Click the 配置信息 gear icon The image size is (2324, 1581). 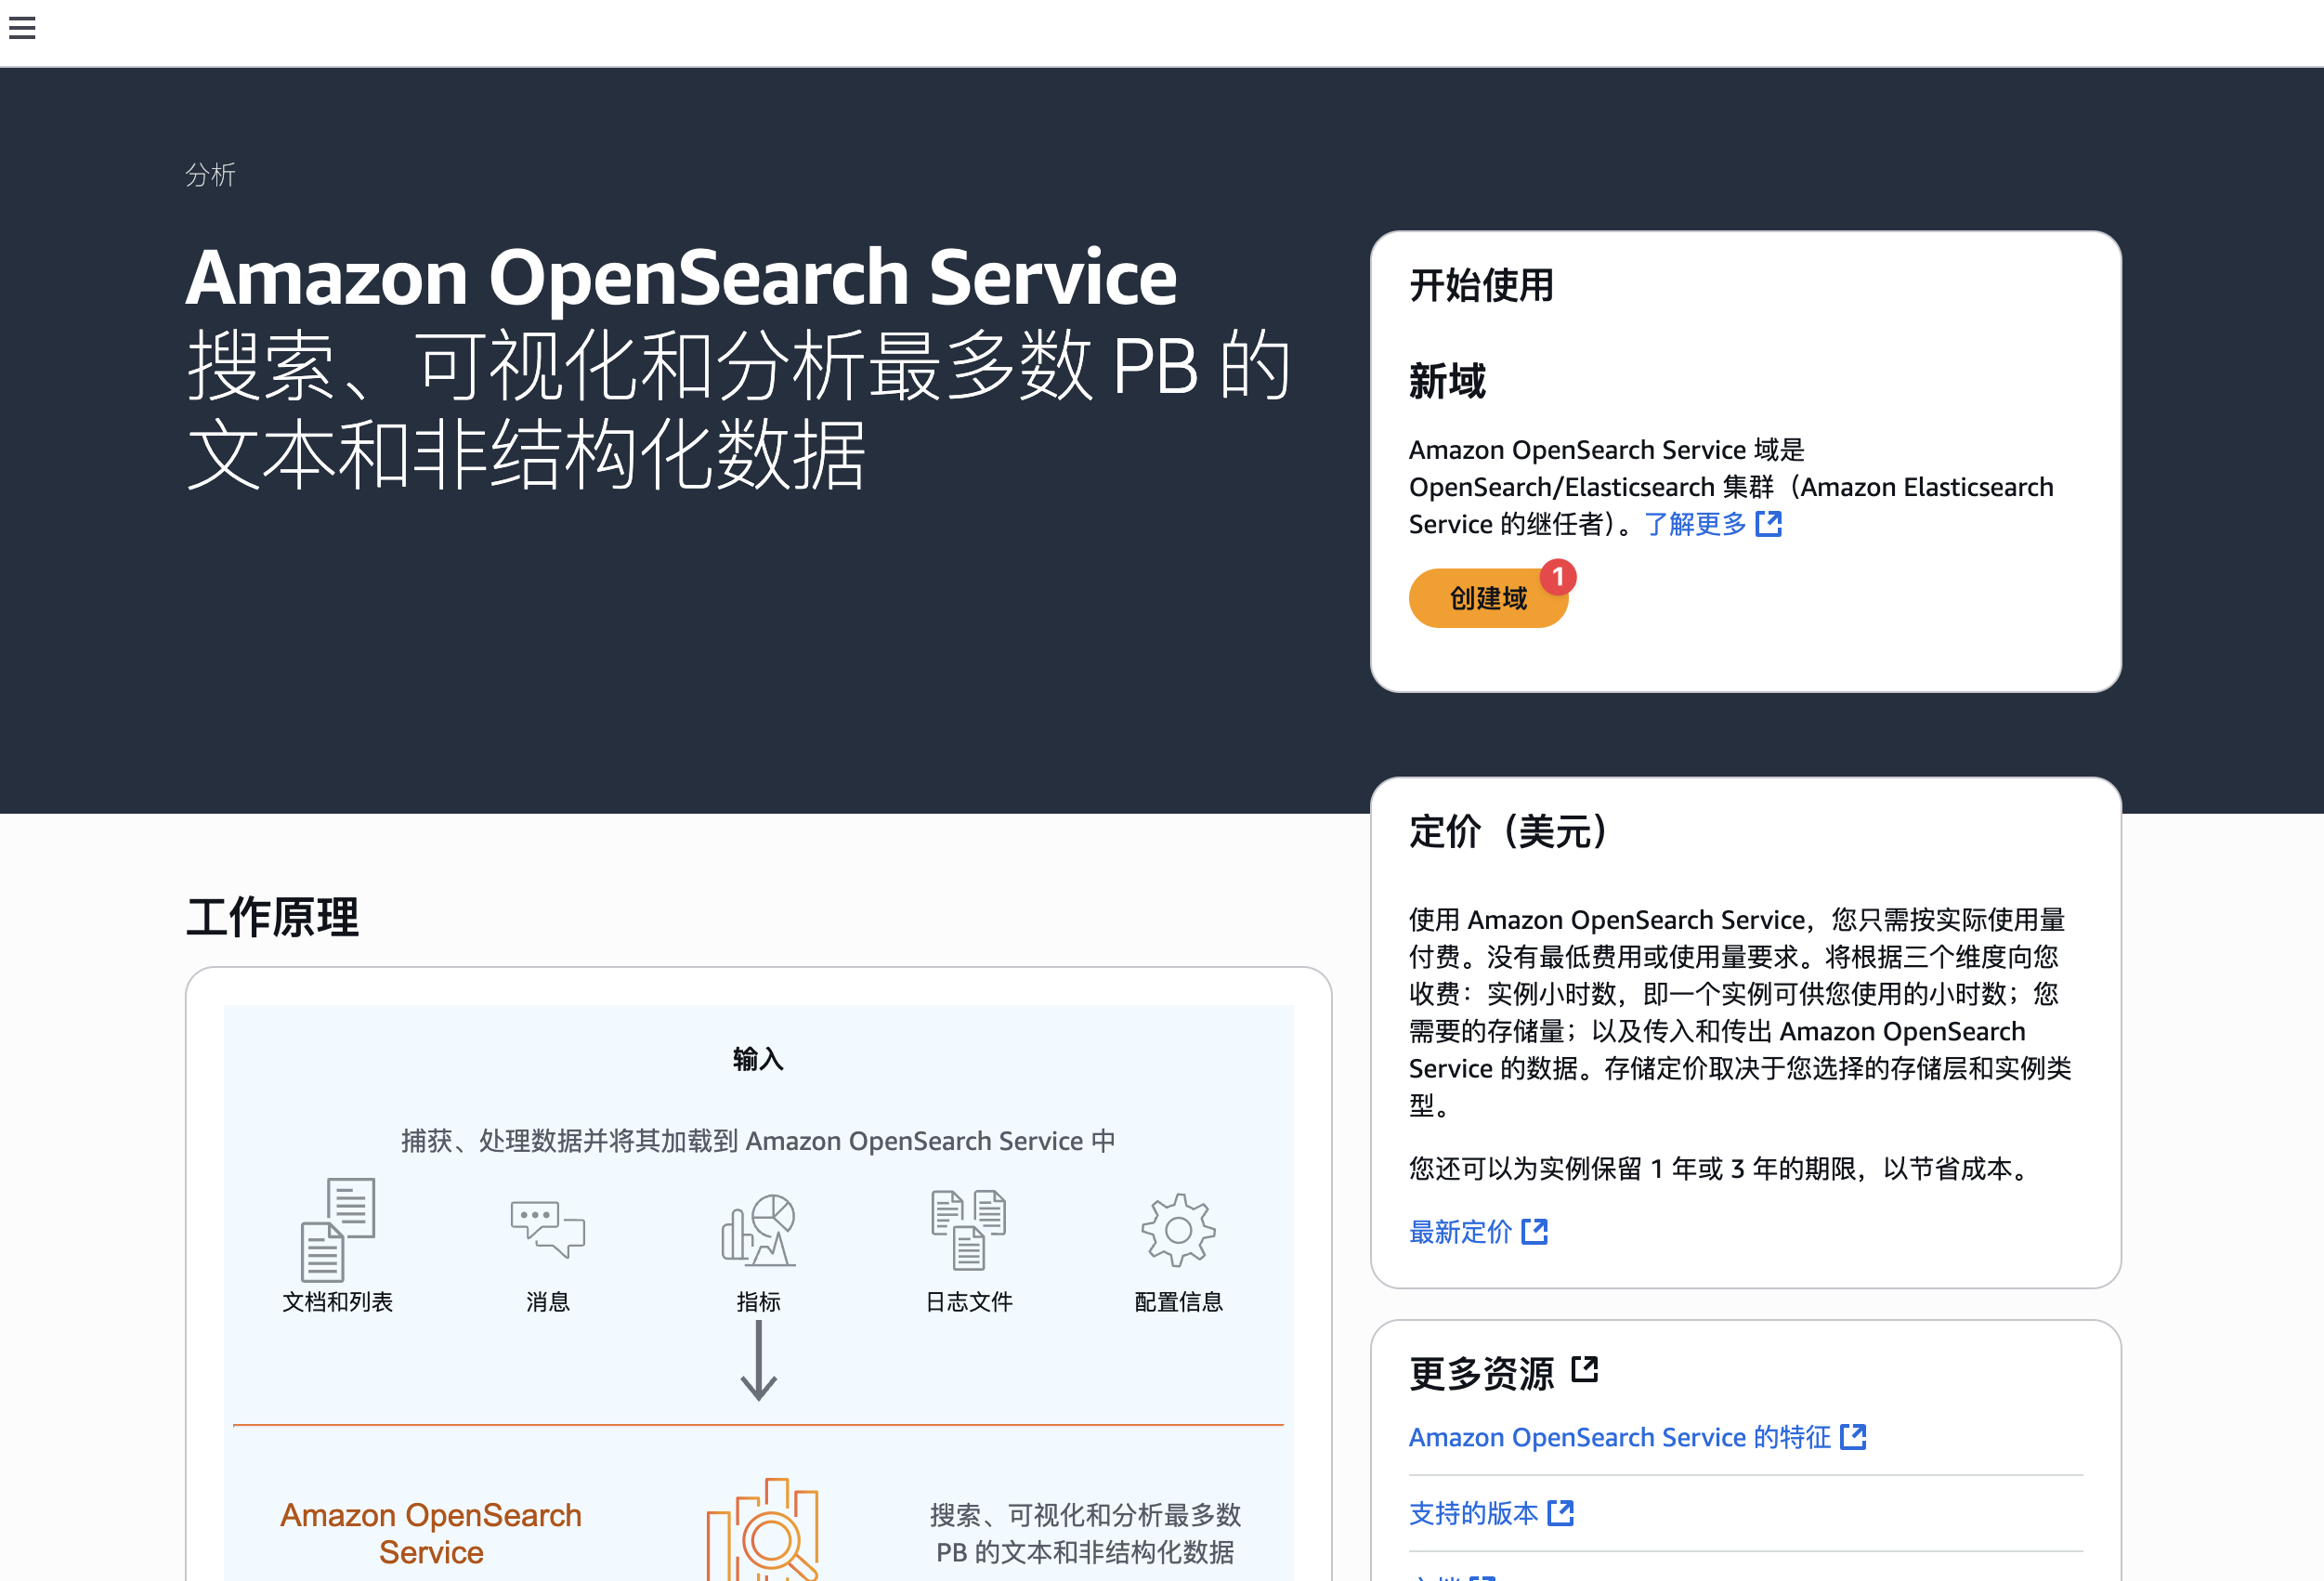[1178, 1230]
